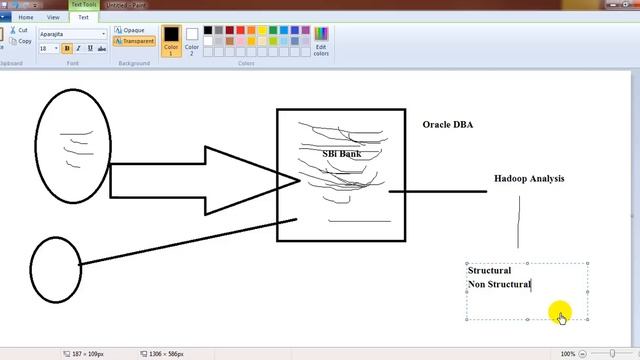Set text background to Opaque
640x360 pixels.
129,30
